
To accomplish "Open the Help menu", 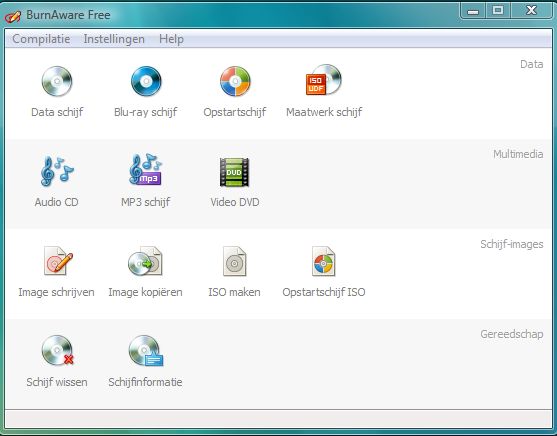I will [x=171, y=39].
